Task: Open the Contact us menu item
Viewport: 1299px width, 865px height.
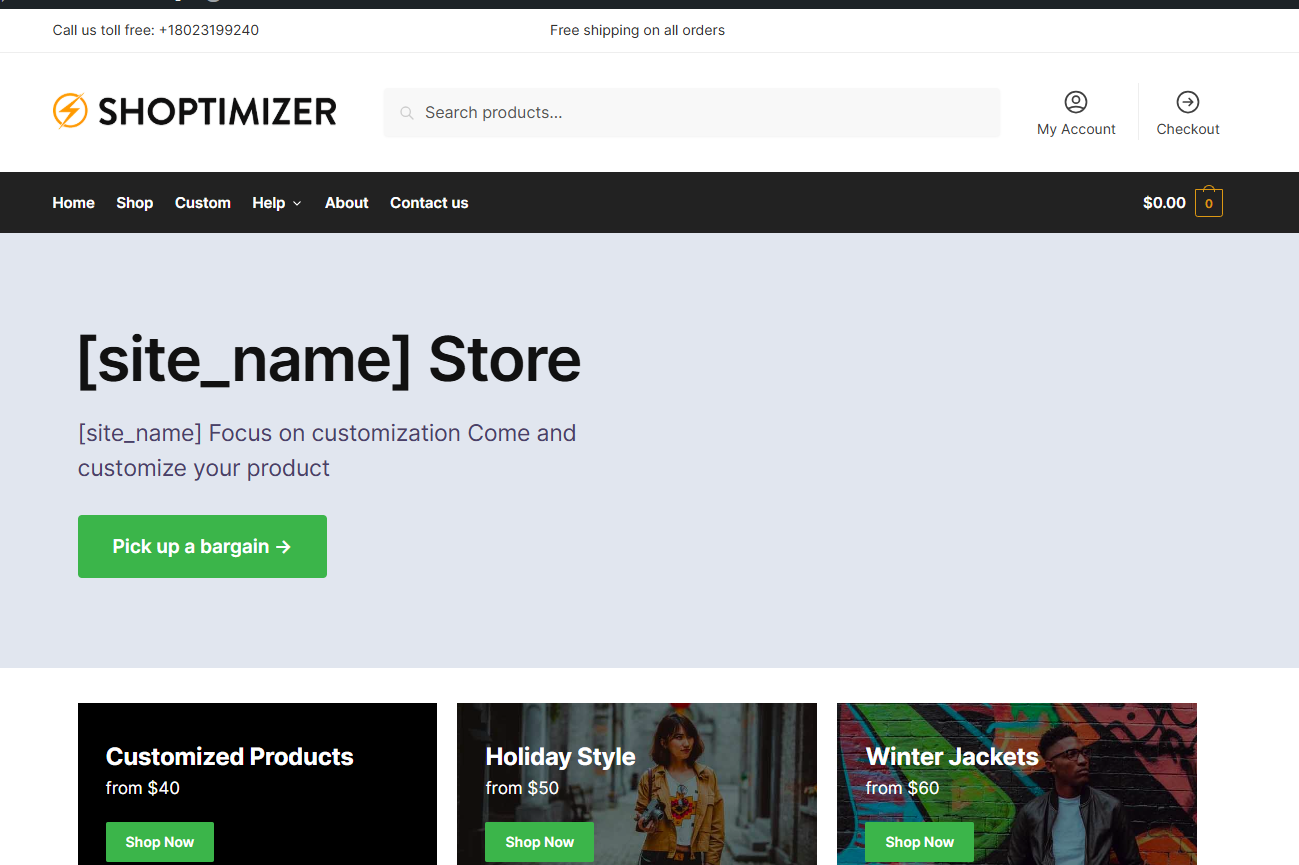Action: (429, 202)
